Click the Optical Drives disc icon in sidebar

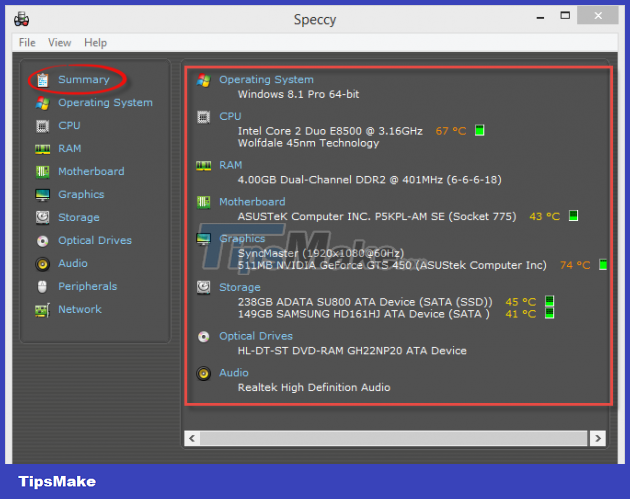click(x=43, y=241)
